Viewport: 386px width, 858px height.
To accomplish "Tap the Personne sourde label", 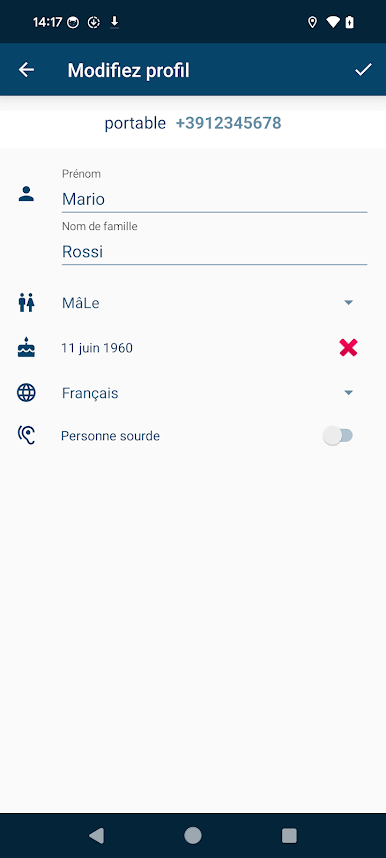I will tap(110, 436).
